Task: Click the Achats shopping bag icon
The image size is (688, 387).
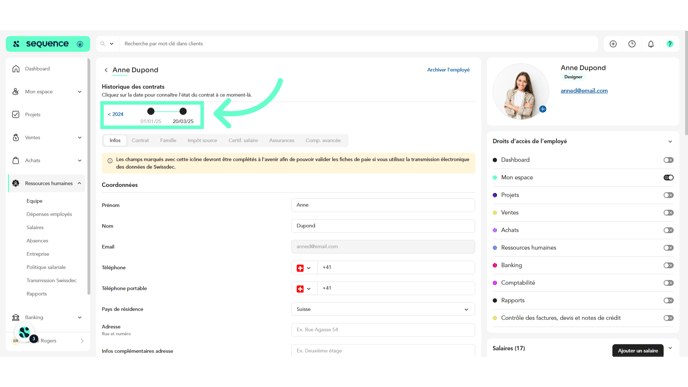Action: [x=16, y=160]
